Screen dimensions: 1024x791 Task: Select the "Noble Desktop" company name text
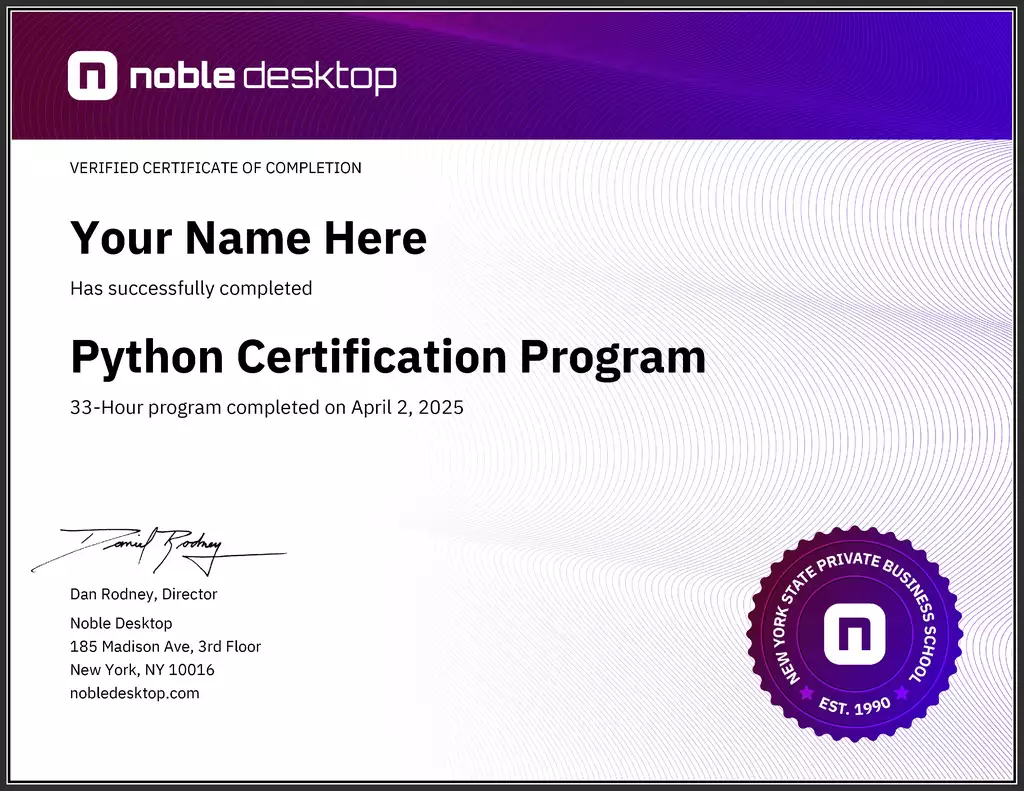point(120,622)
